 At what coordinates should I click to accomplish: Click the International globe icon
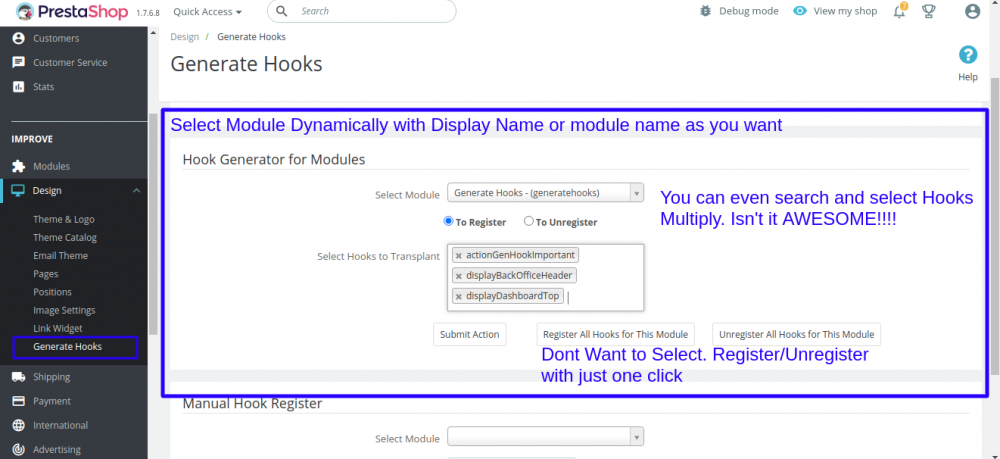(x=19, y=425)
